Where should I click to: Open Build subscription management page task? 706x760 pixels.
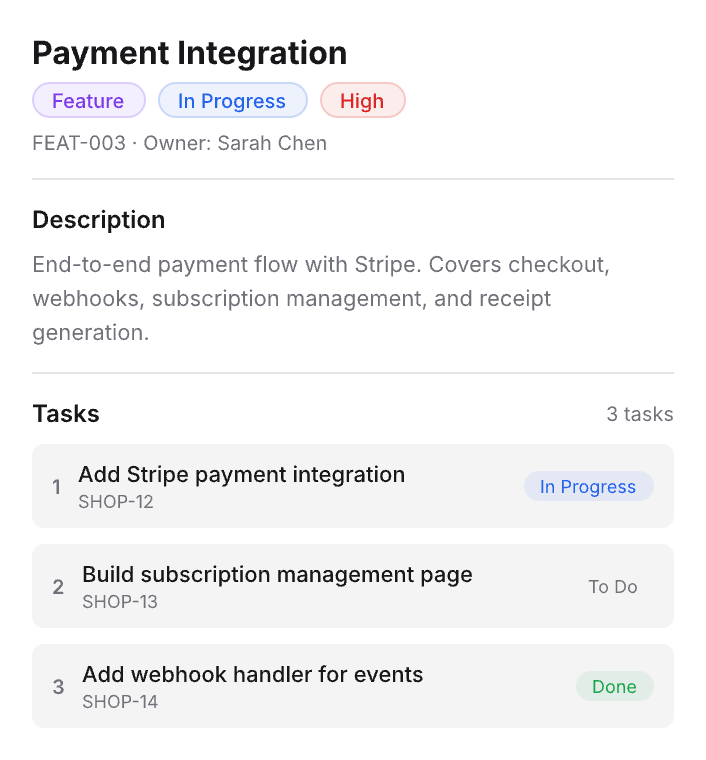[277, 575]
